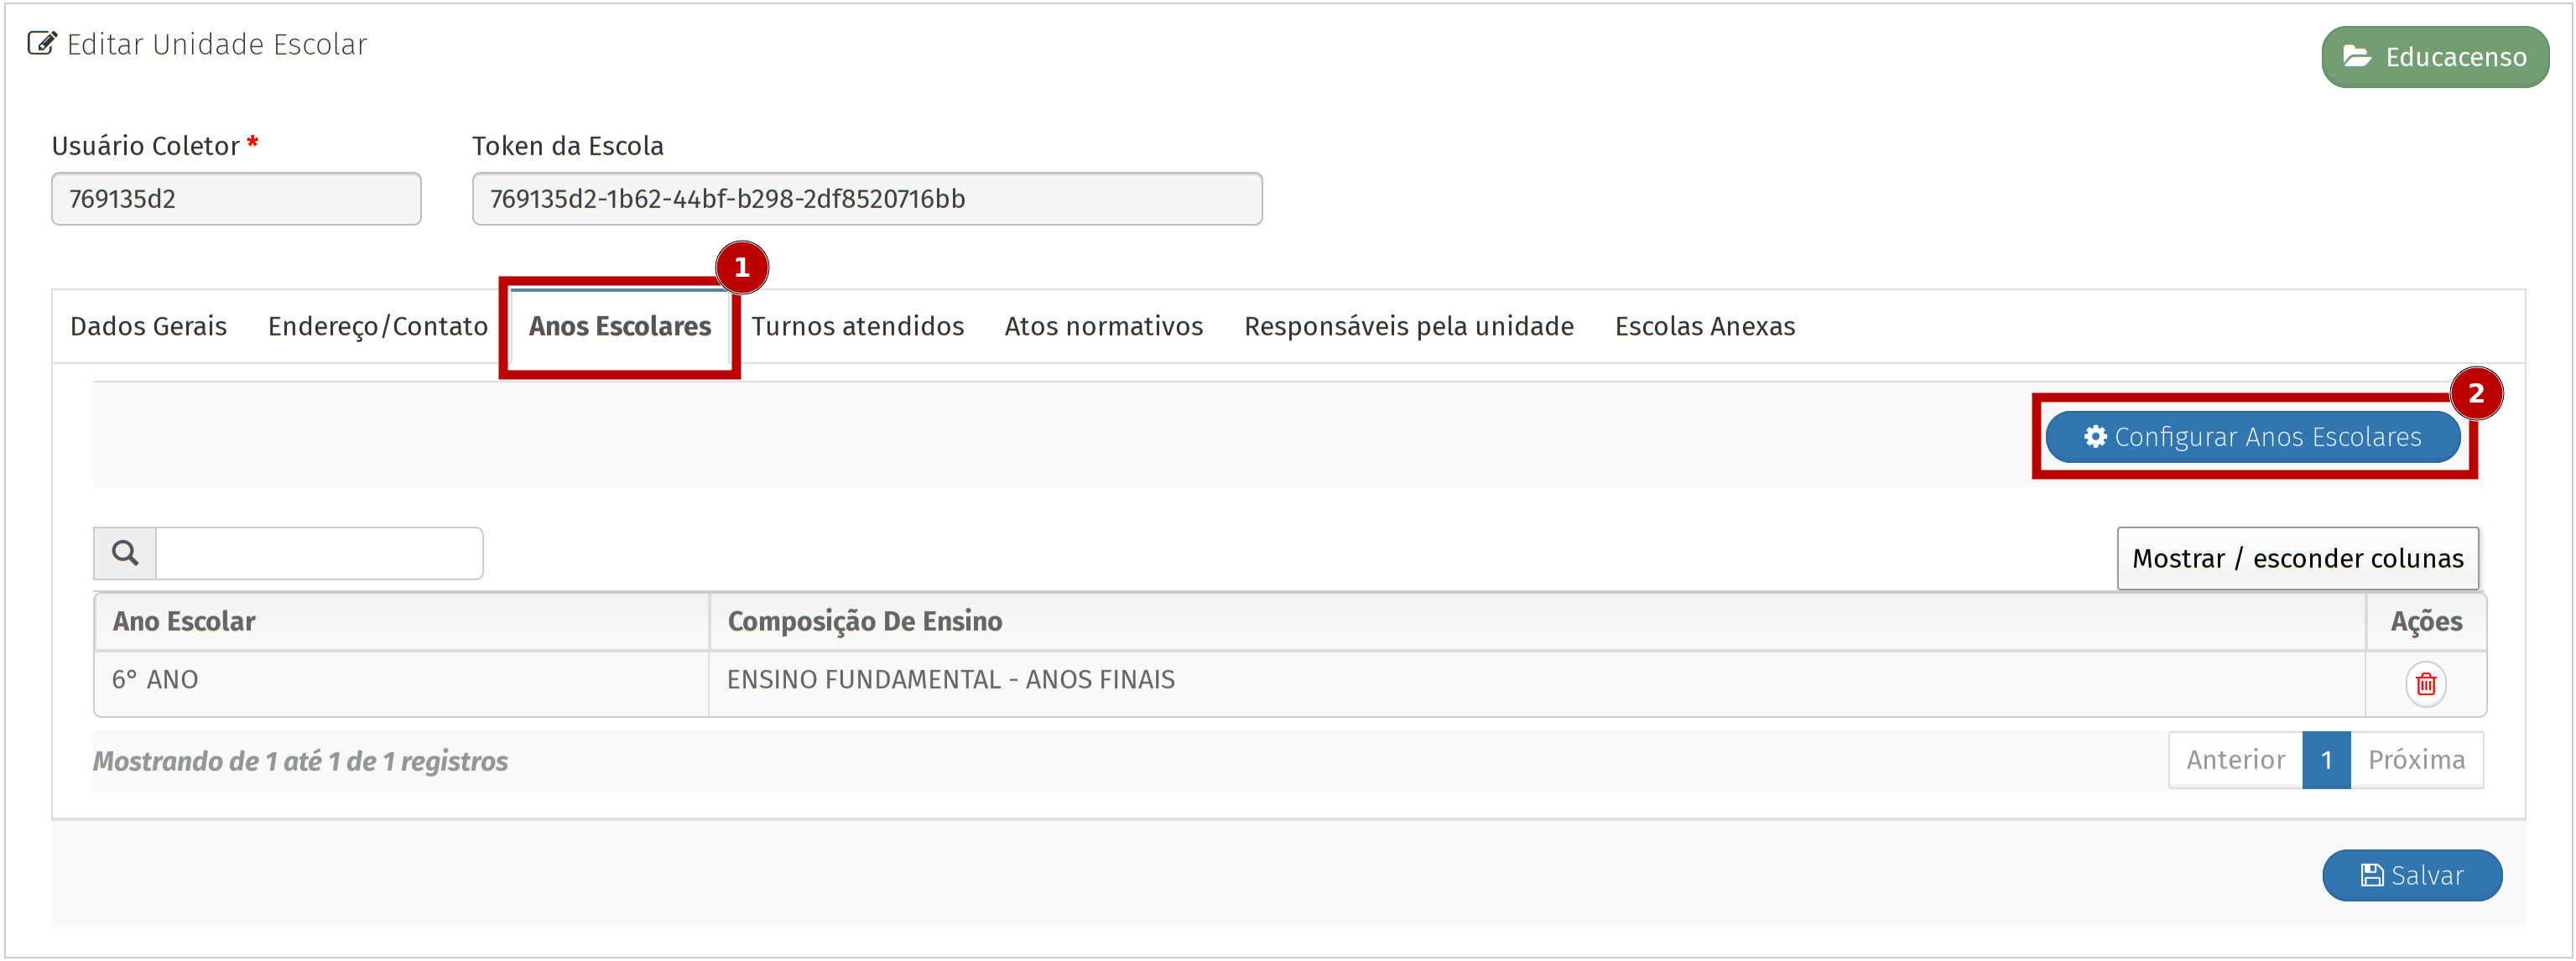Switch to Responsáveis pela unidade tab
The height and width of the screenshot is (961, 2576).
[1408, 326]
